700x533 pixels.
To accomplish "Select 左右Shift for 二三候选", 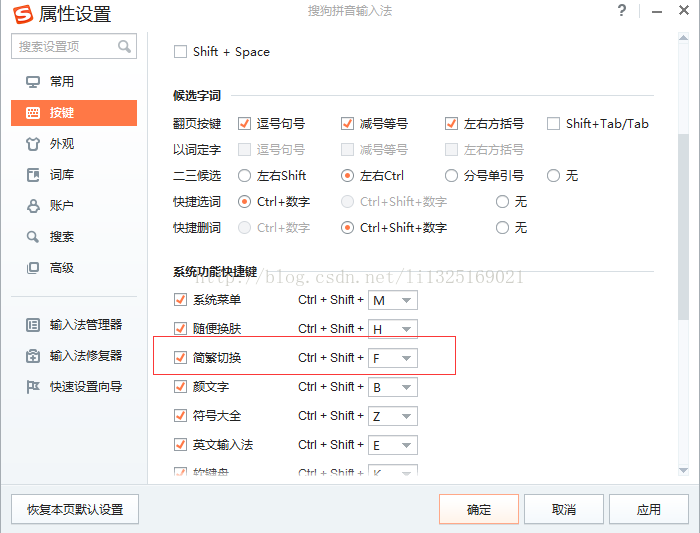I will coord(244,176).
